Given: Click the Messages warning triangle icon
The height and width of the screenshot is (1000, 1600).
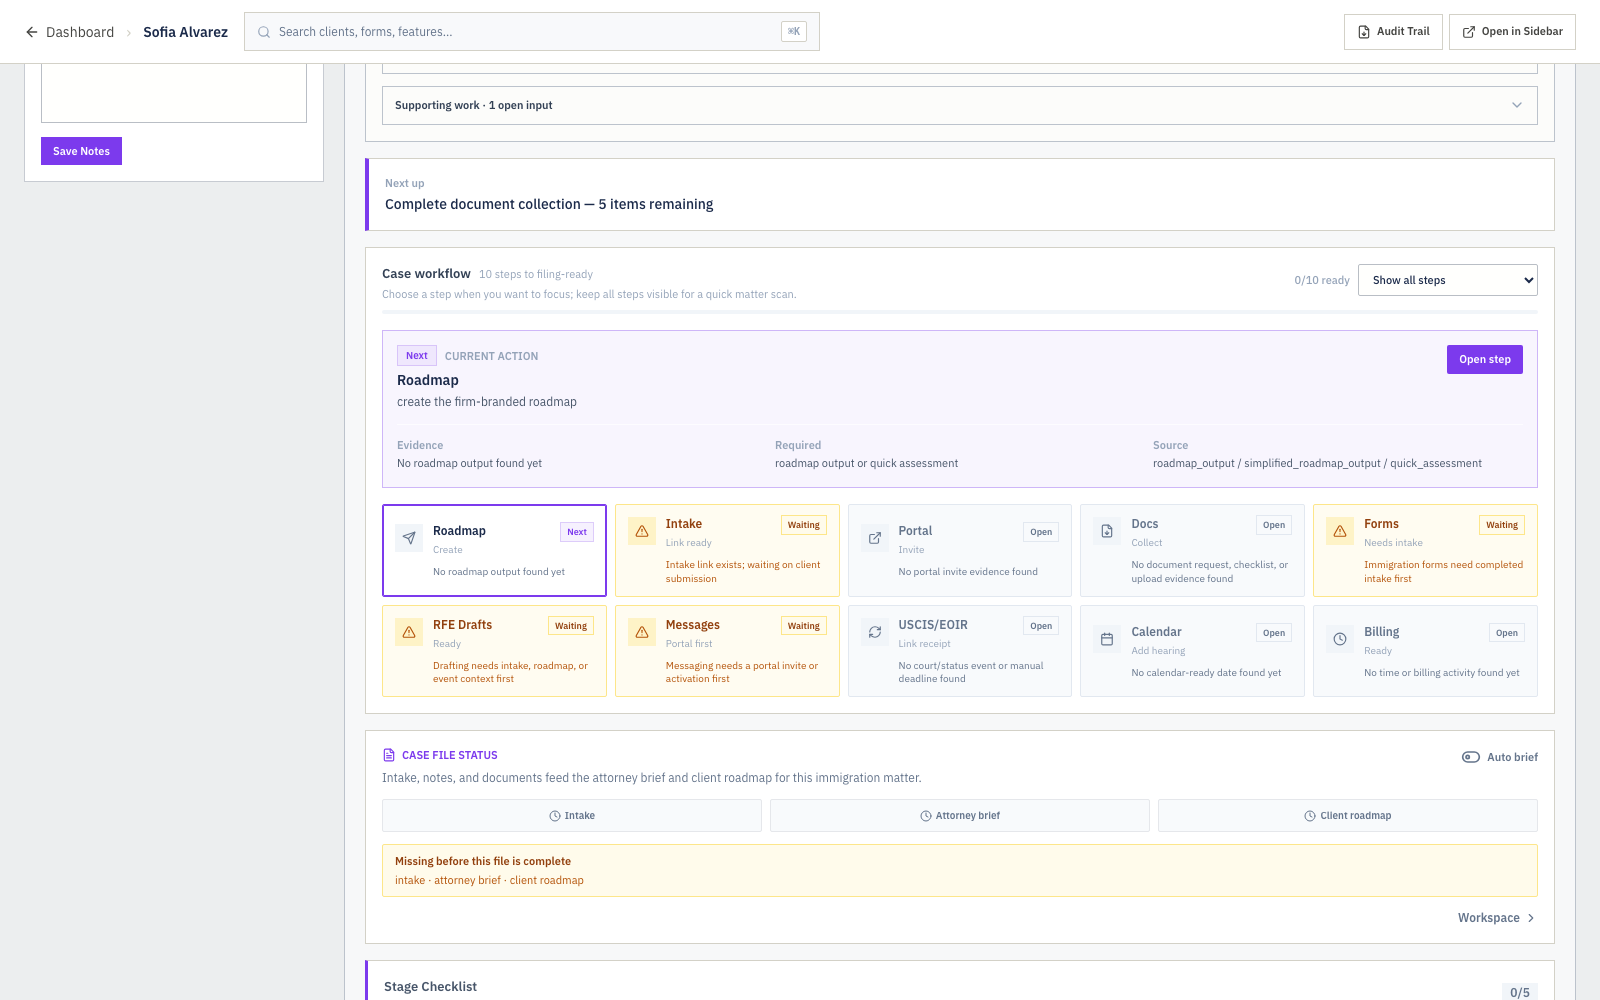Looking at the screenshot, I should point(642,632).
